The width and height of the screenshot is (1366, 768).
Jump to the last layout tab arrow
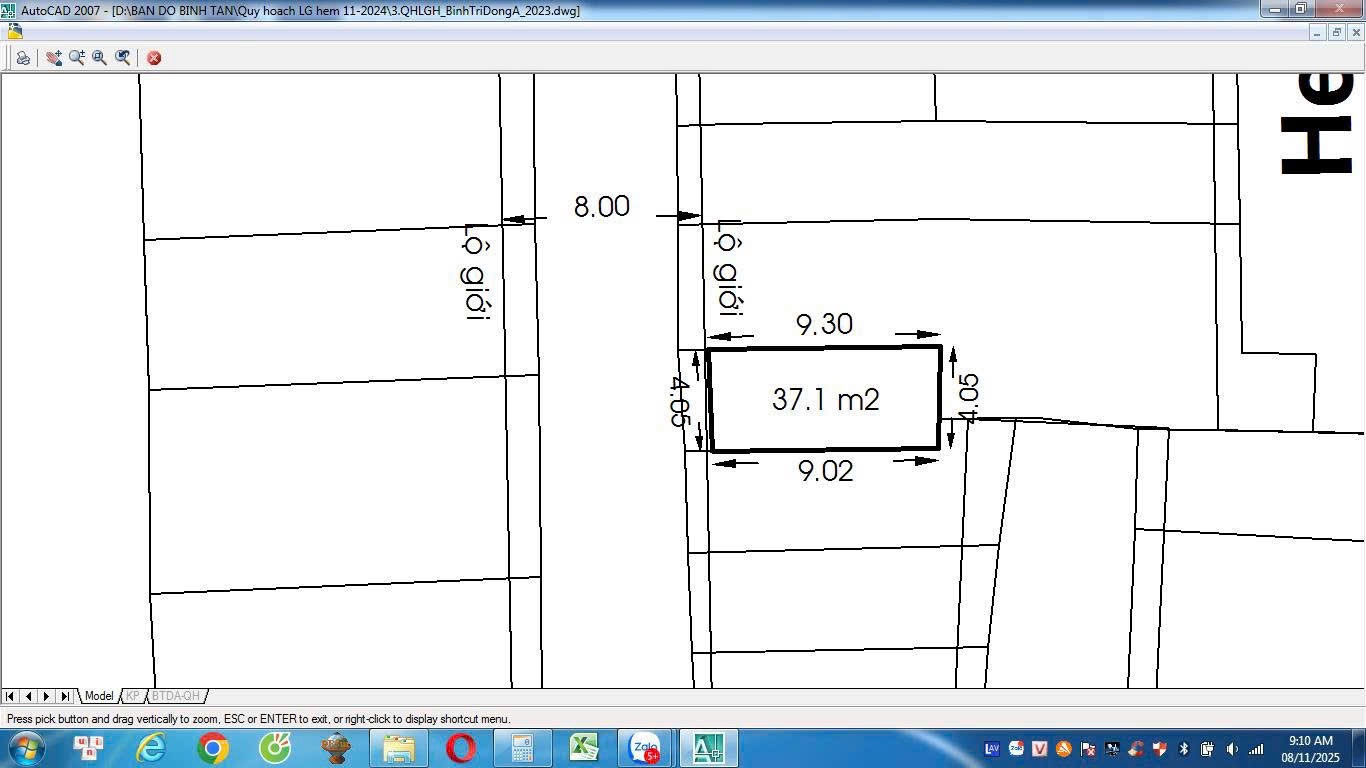65,696
